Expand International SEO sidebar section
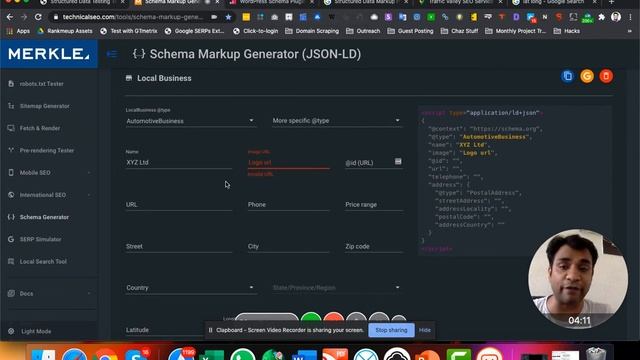 click(x=49, y=195)
